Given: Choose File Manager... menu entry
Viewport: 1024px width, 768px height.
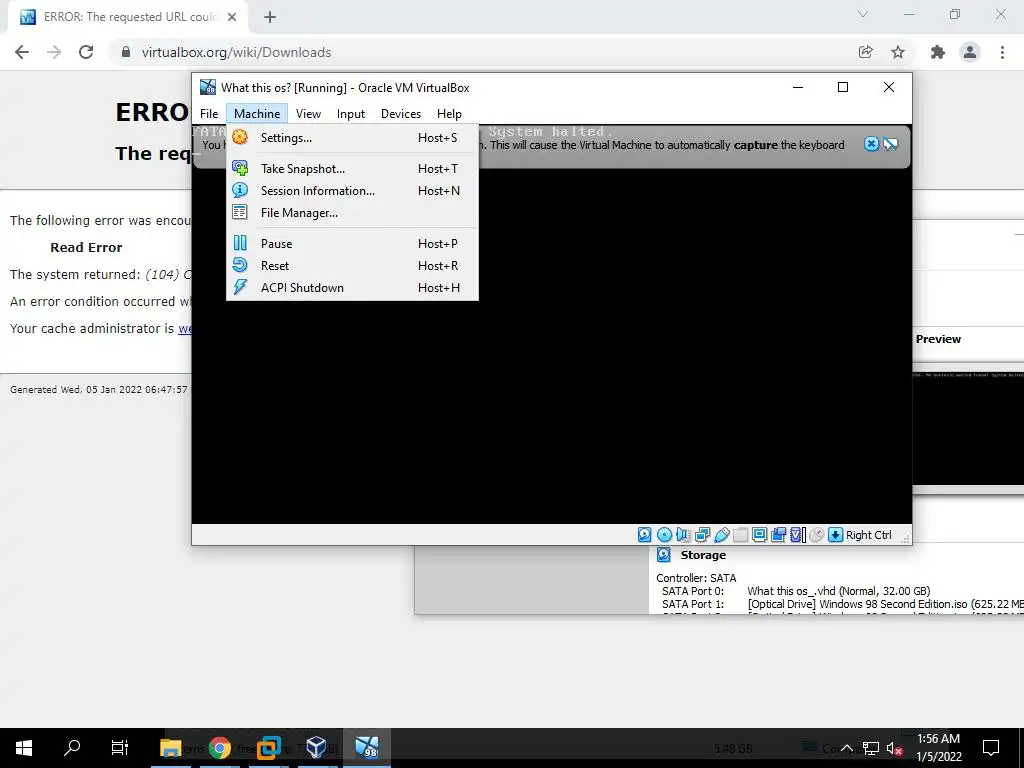Looking at the screenshot, I should (x=352, y=212).
